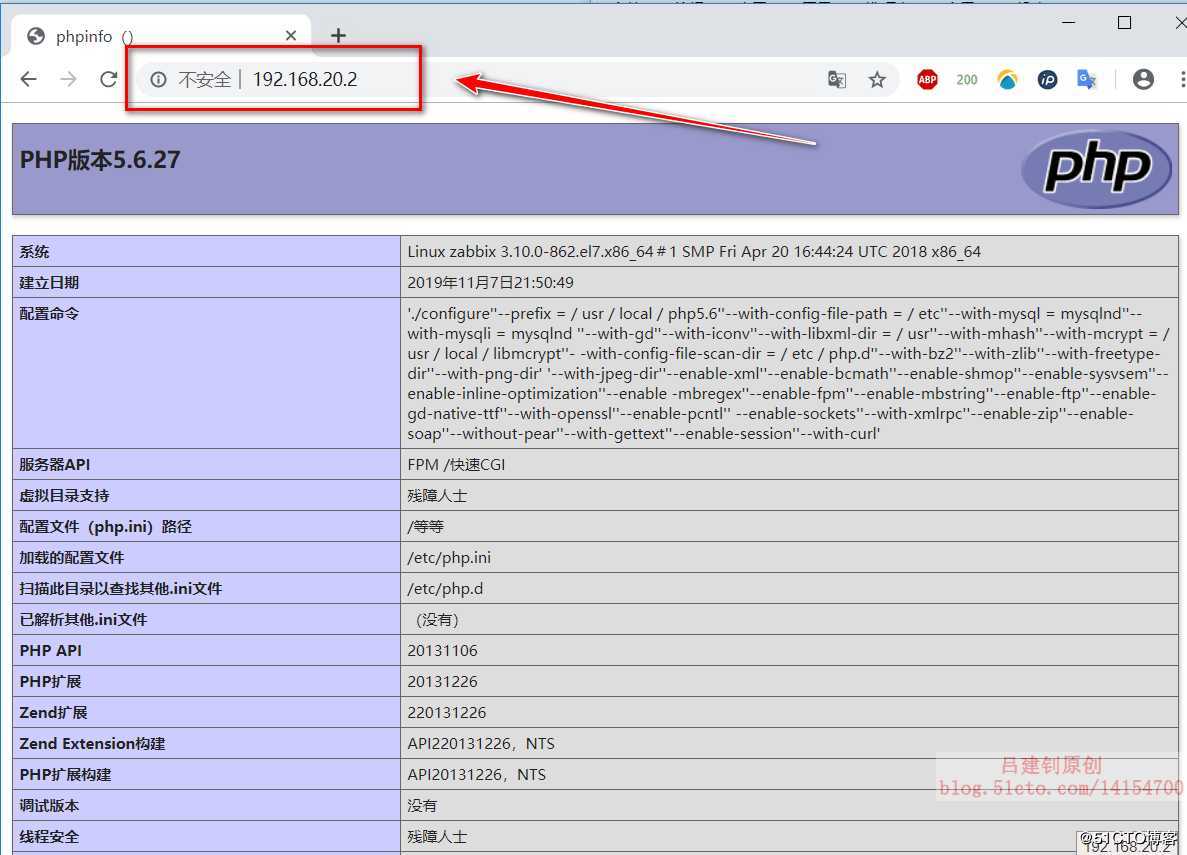Open a new tab with the plus button
The image size is (1187, 855).
click(338, 36)
